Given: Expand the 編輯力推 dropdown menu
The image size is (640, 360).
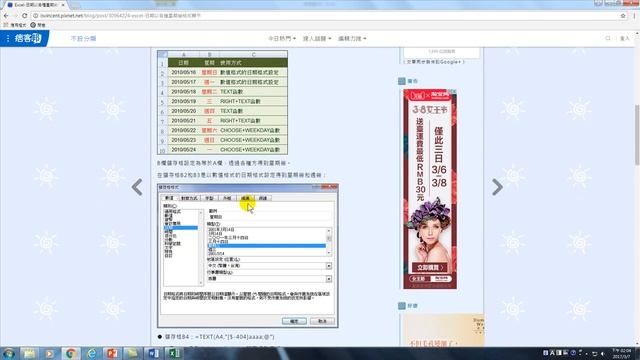Looking at the screenshot, I should 352,38.
